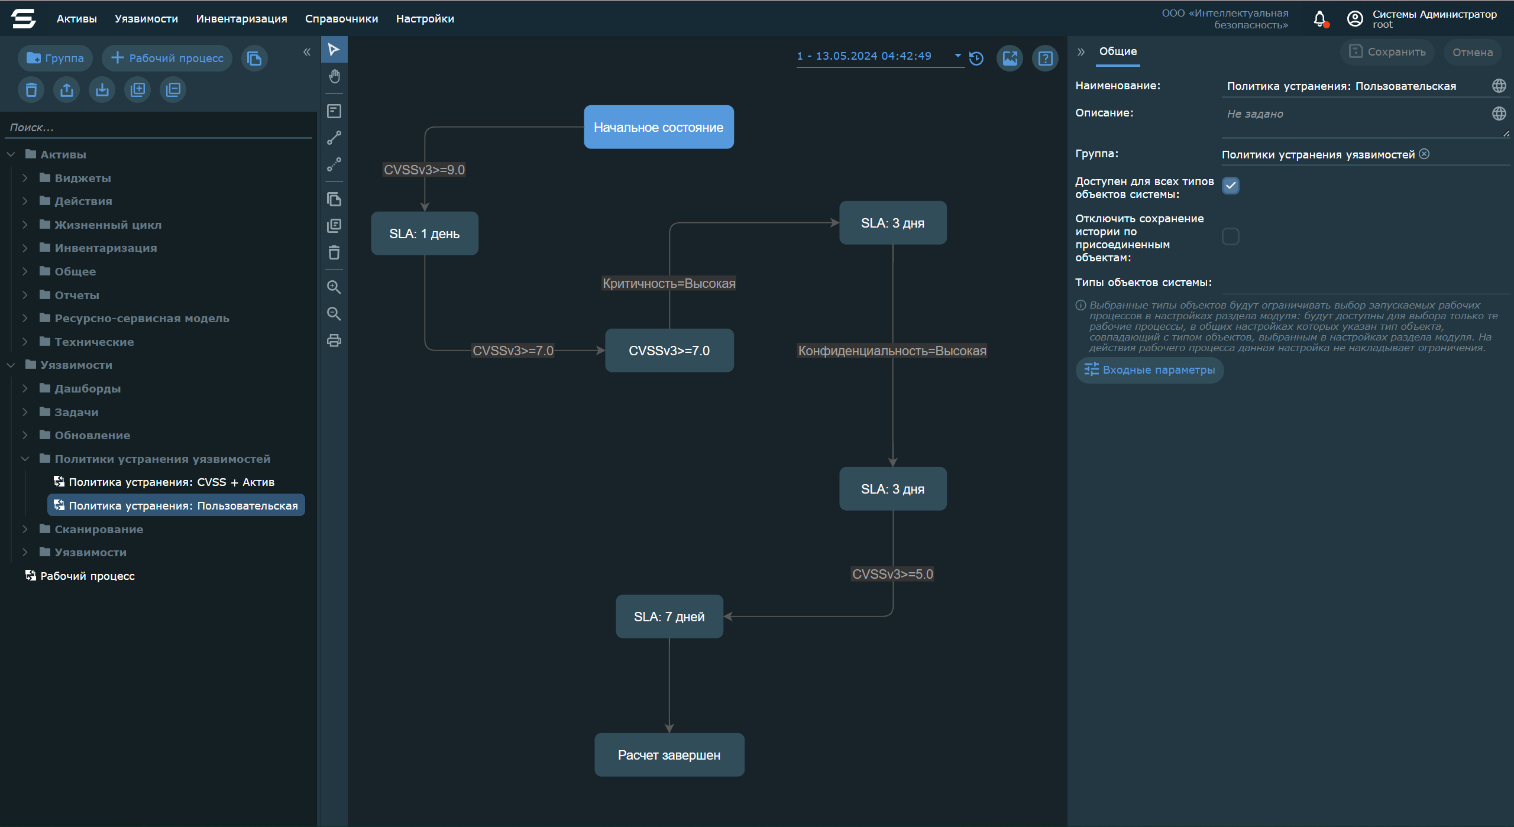
Task: Click the export (upload arrow) icon
Action: point(67,90)
